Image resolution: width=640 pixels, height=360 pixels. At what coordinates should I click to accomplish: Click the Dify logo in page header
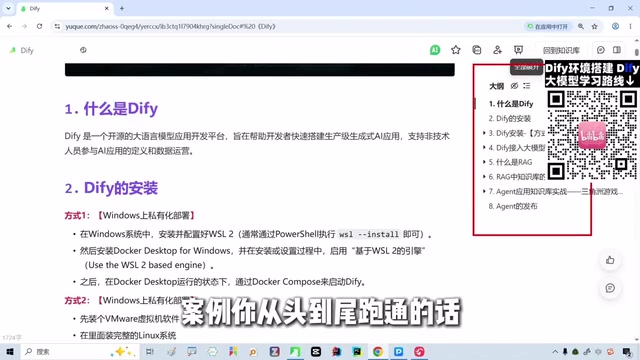(13, 50)
